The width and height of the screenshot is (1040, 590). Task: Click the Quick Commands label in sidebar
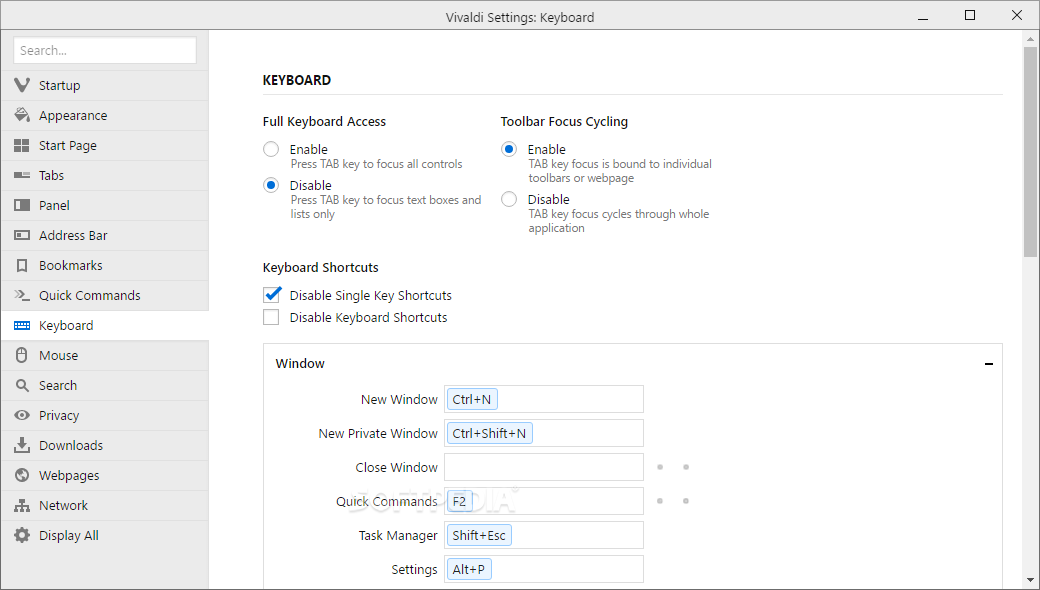90,295
